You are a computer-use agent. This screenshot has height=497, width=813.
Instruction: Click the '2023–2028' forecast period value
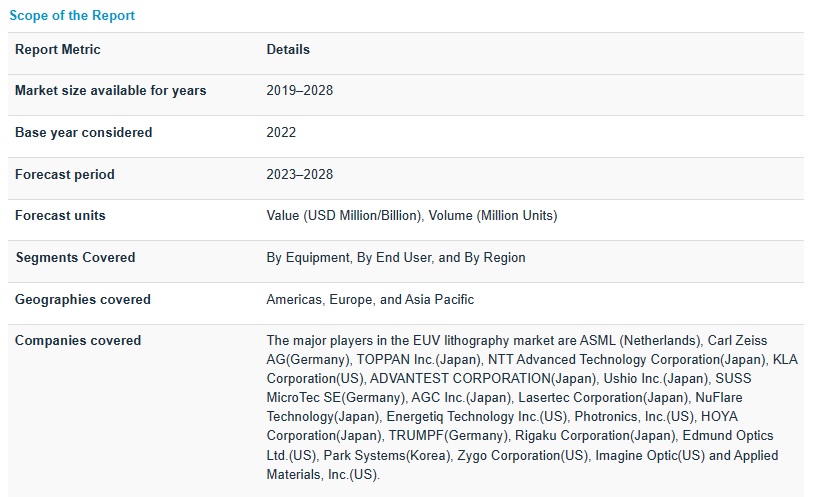click(x=299, y=175)
